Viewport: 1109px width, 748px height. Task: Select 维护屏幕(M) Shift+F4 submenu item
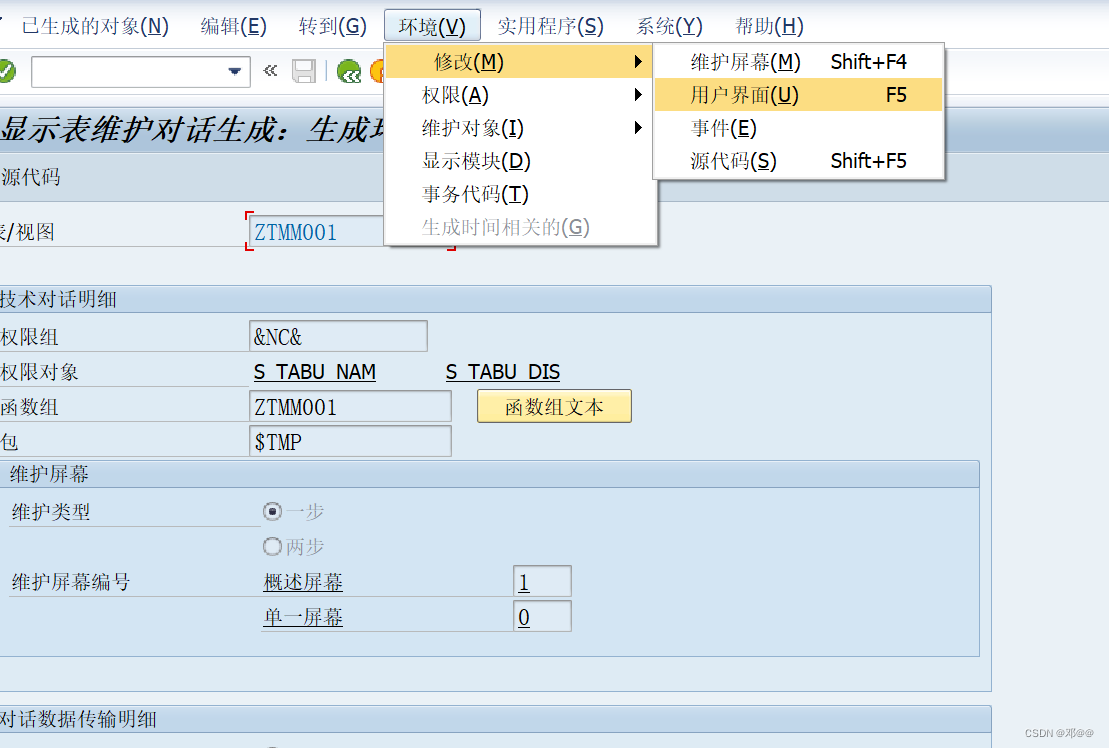[x=799, y=62]
